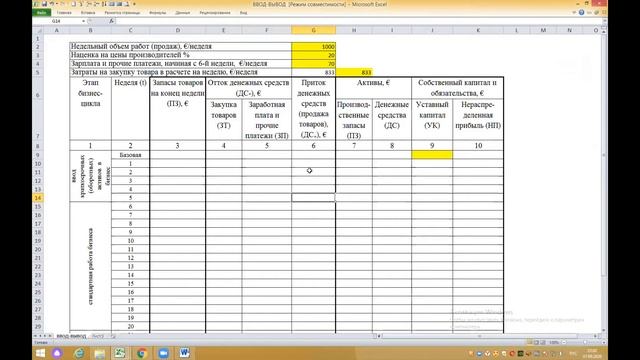Open the Данные ribbon tab
The image size is (640, 360).
(182, 13)
